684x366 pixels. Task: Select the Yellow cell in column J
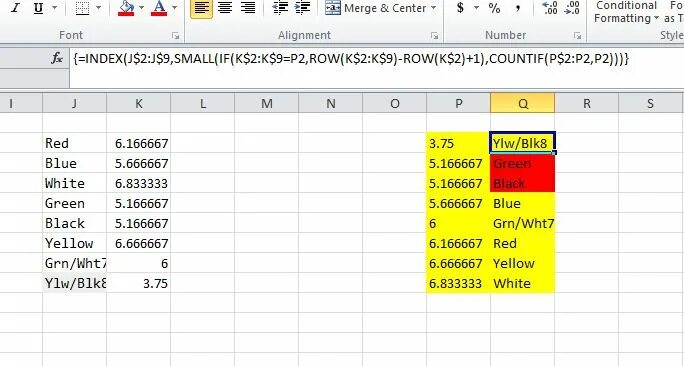(74, 243)
